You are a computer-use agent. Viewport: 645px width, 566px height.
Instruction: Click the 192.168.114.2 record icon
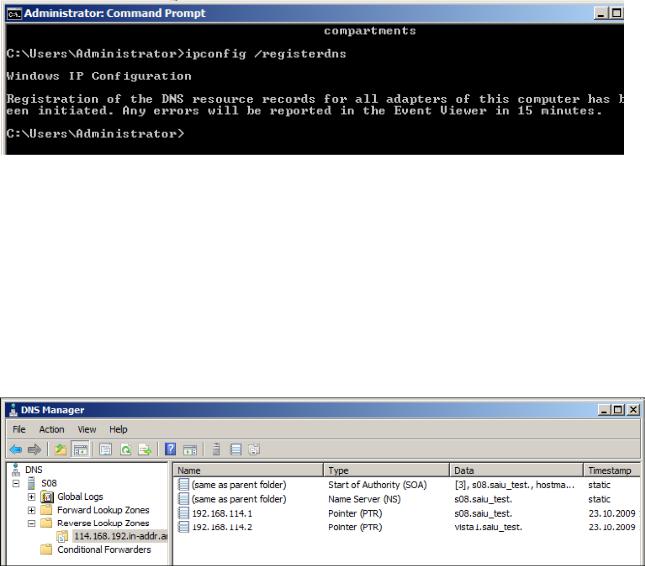(x=183, y=527)
